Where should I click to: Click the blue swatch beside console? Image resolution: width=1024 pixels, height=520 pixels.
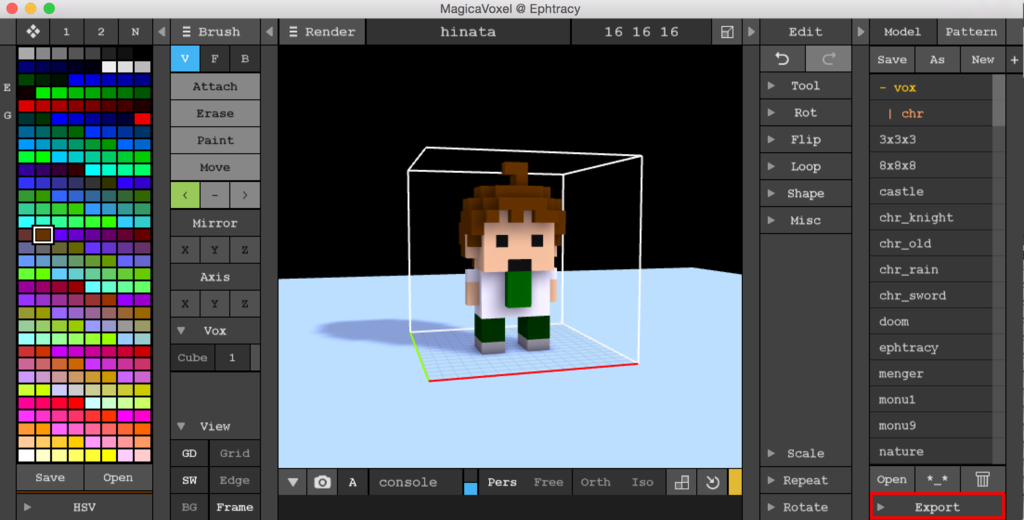(x=470, y=488)
